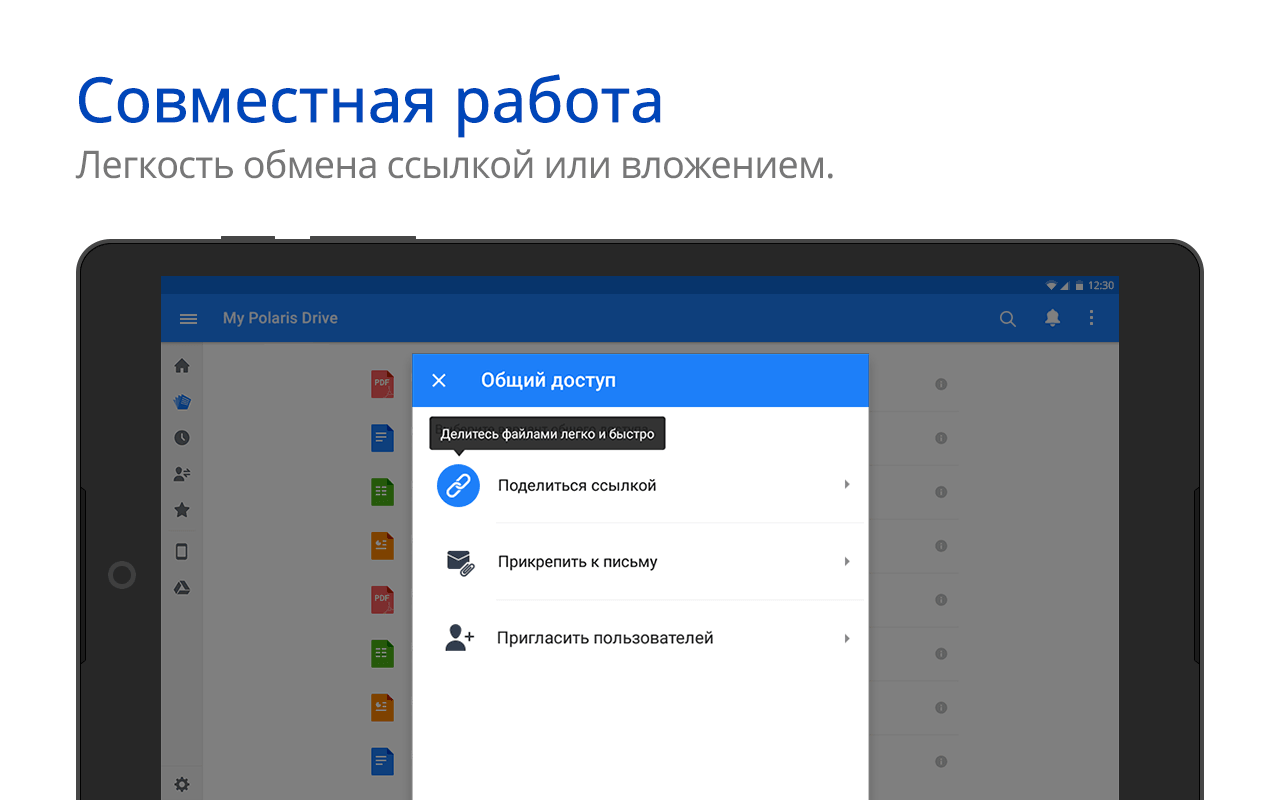Click the search magnifier icon
Viewport: 1280px width, 800px height.
pos(1008,318)
